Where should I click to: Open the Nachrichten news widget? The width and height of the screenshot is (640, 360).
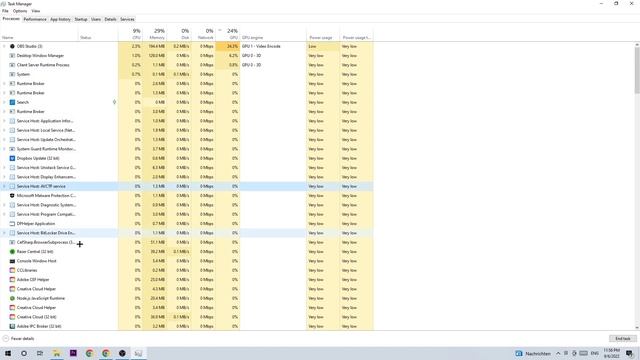(x=533, y=353)
